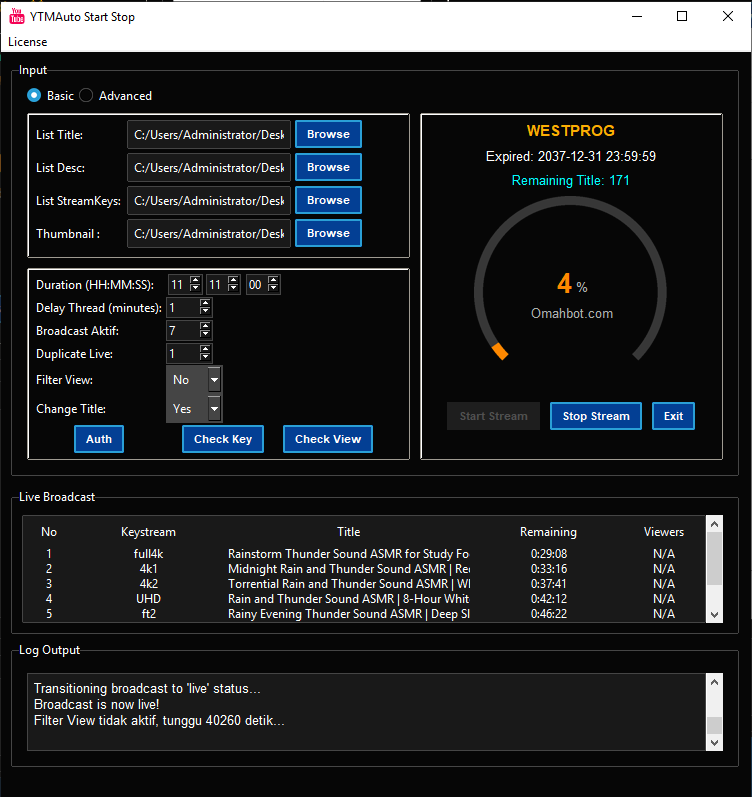The image size is (752, 797).
Task: Select the 4k2 keystream row
Action: point(364,584)
